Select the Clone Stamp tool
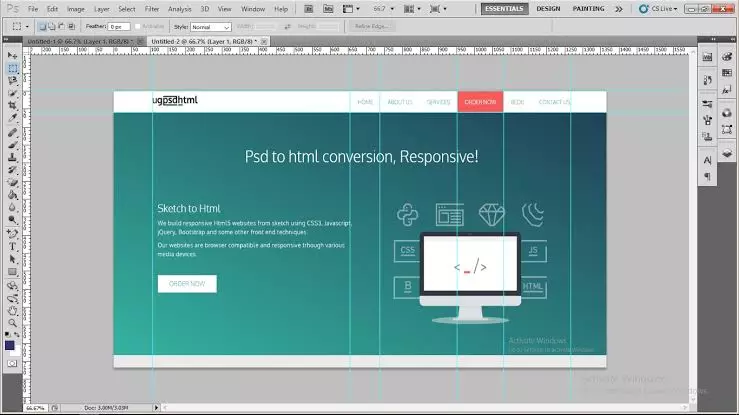This screenshot has width=739, height=415. 12,157
